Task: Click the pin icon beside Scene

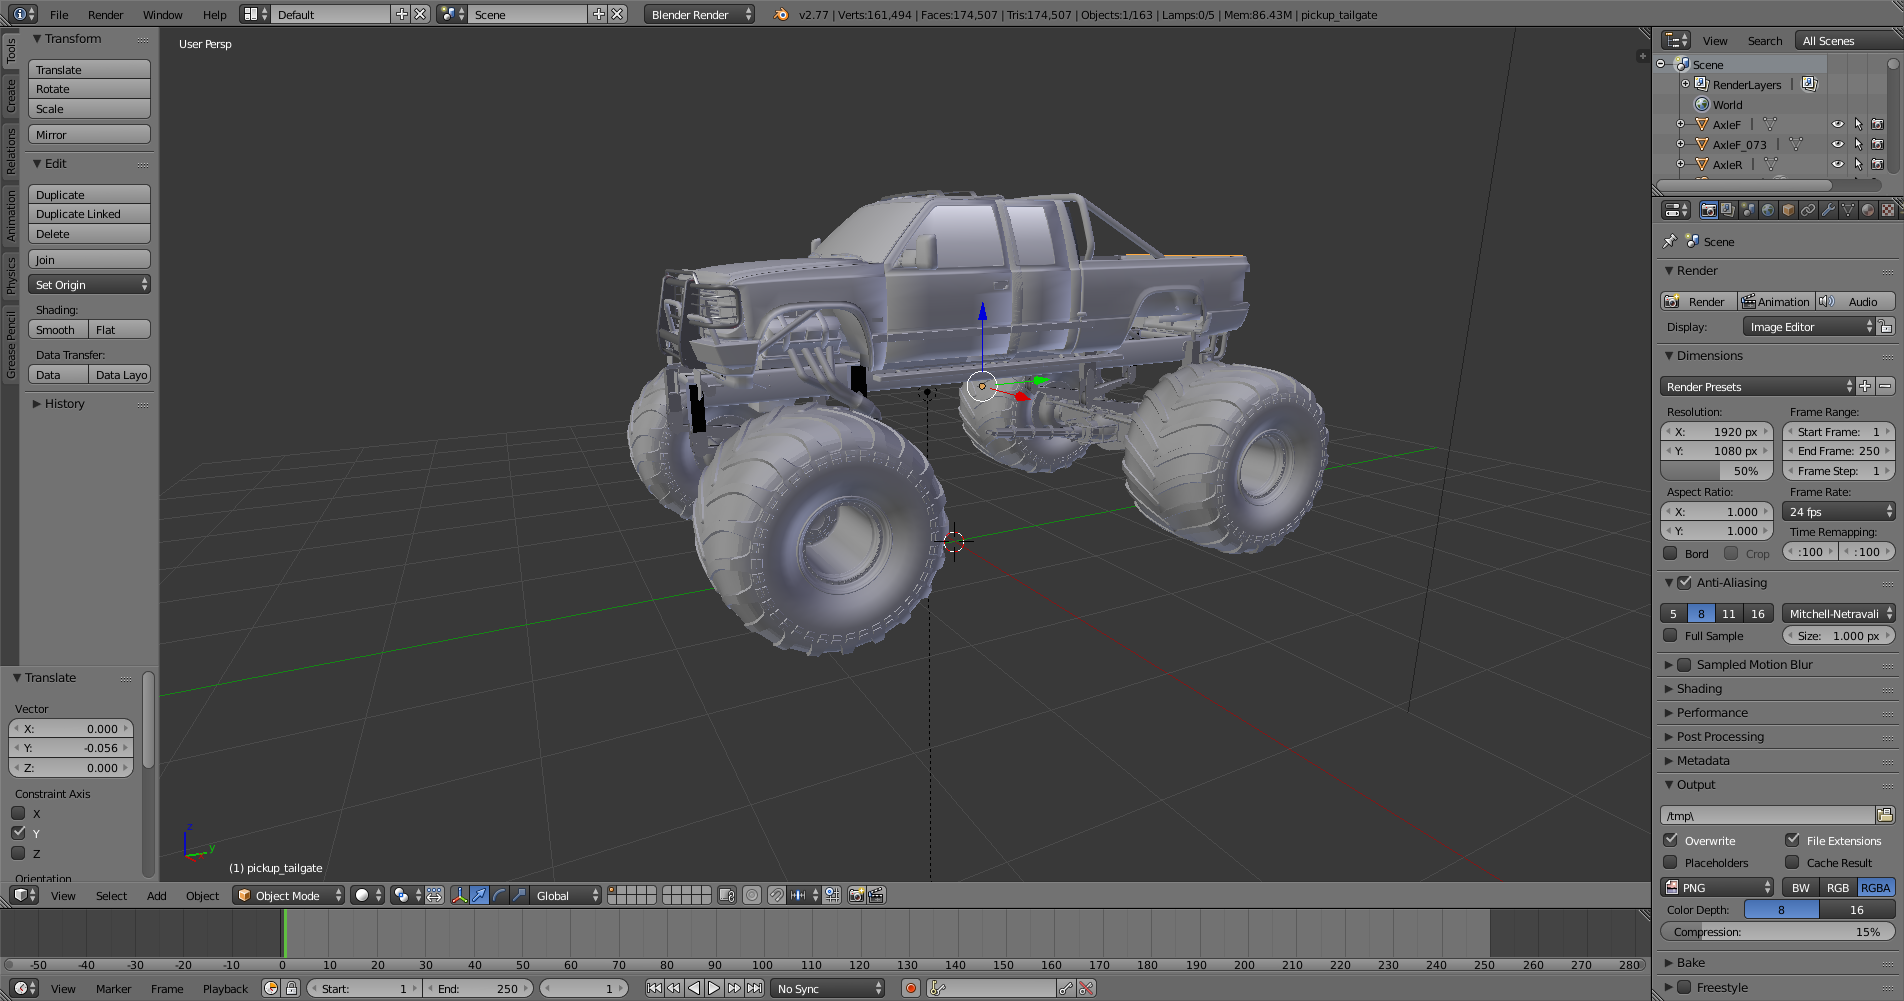Action: point(1669,241)
